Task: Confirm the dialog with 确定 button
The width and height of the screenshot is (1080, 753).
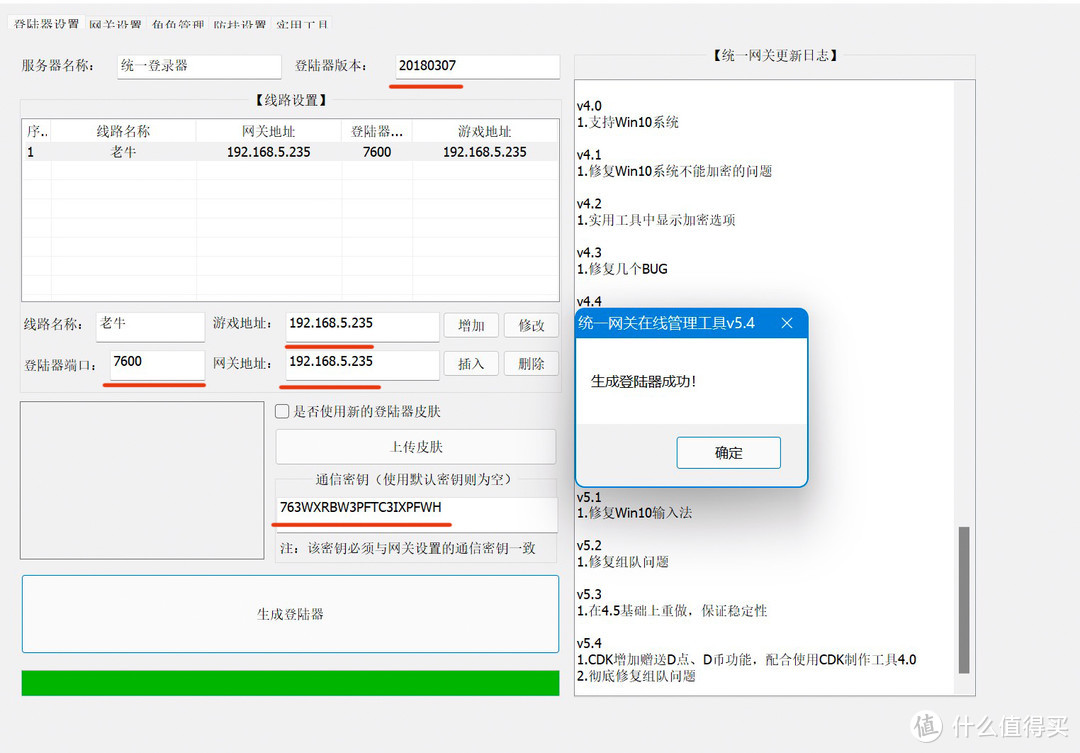Action: coord(728,453)
